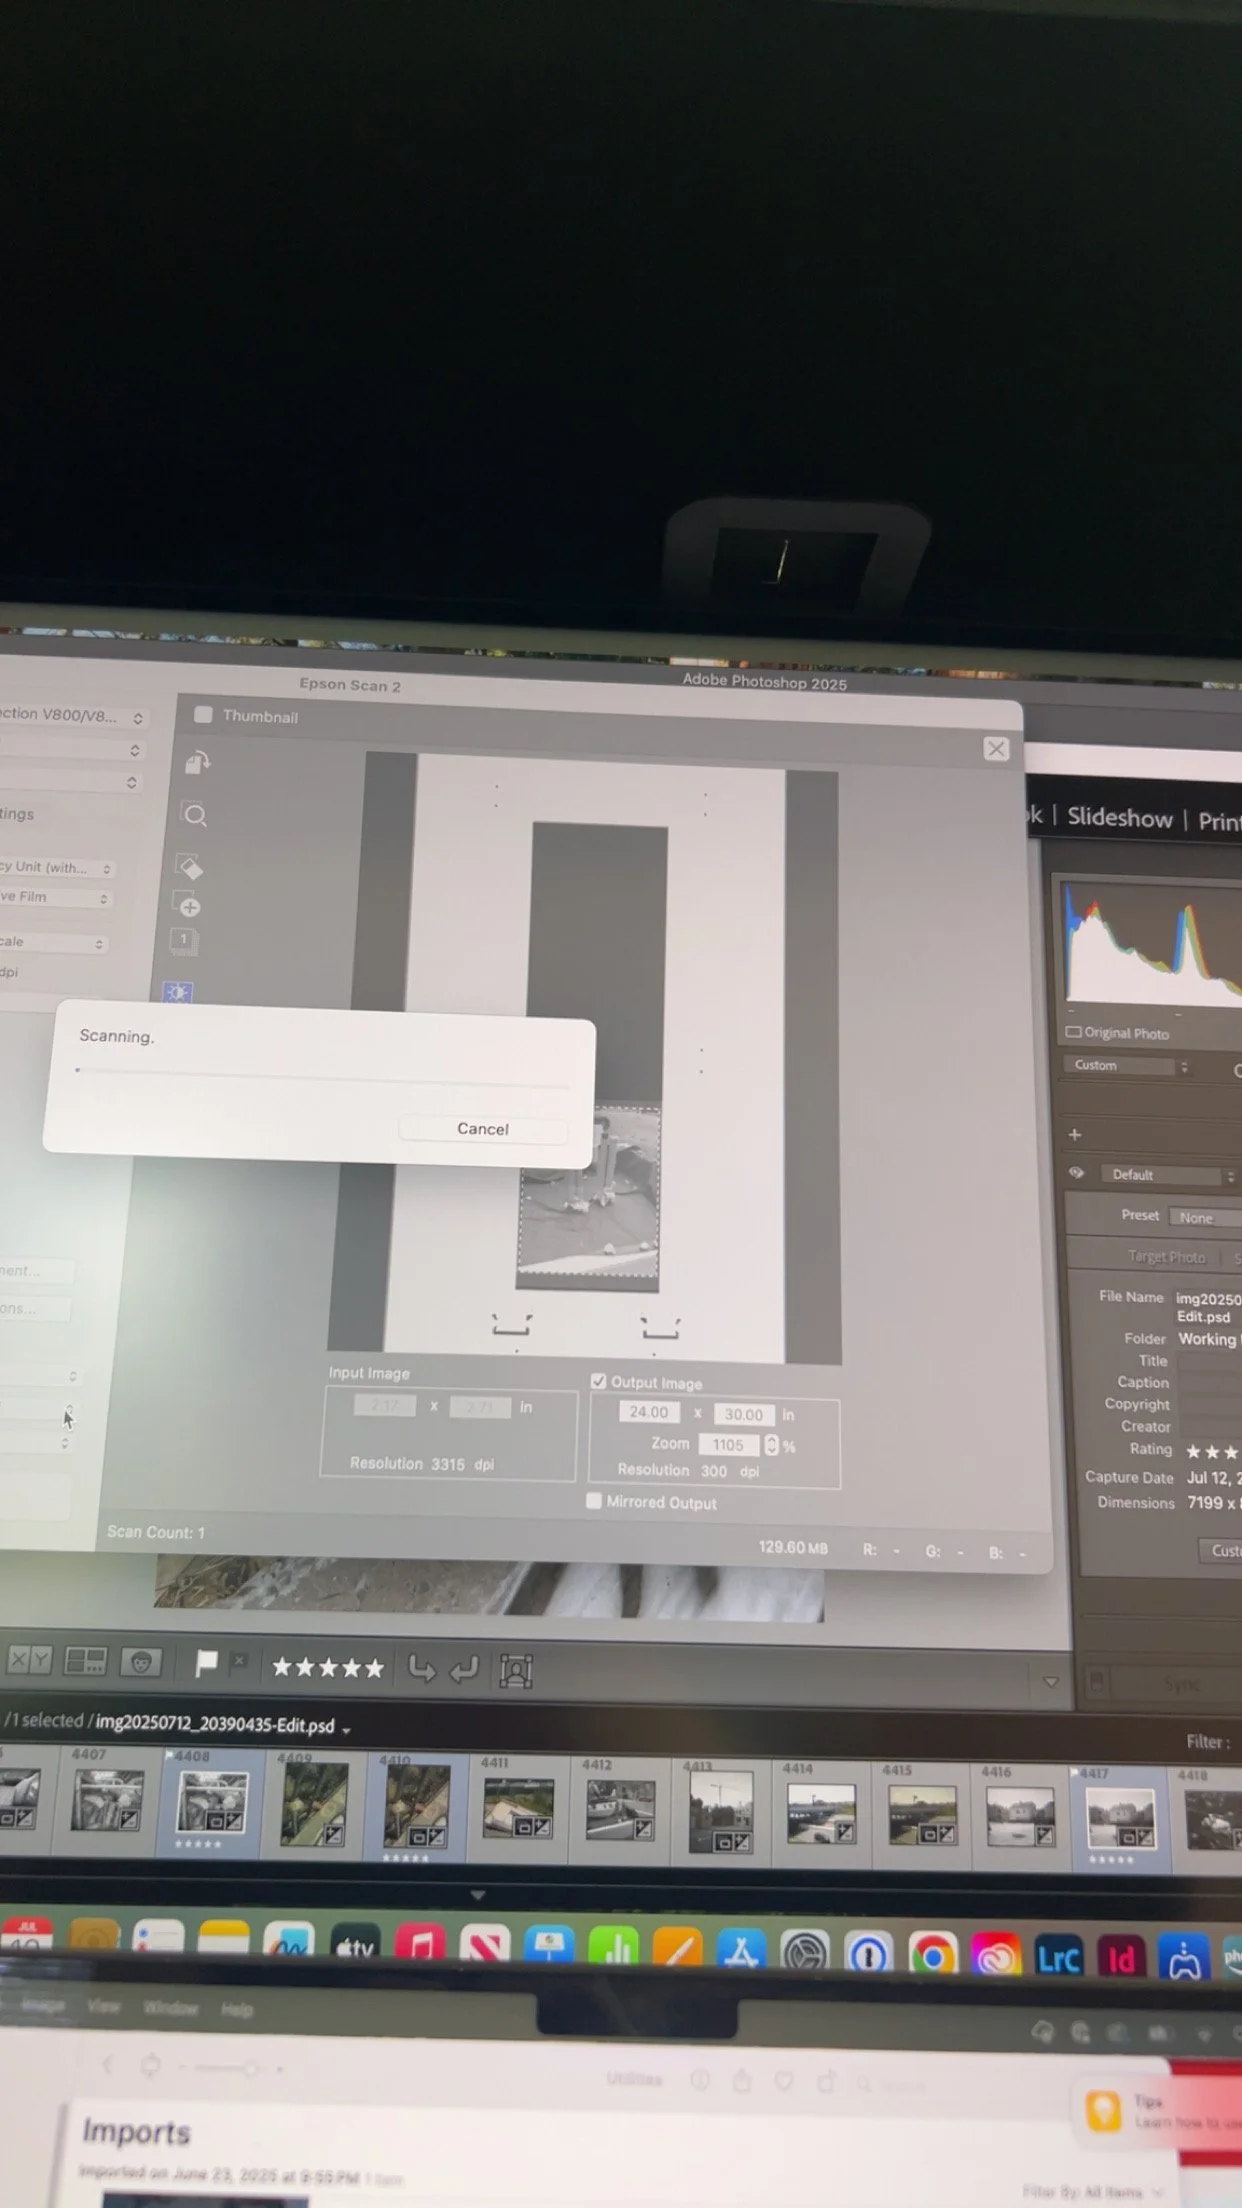1242x2208 pixels.
Task: Enable the Mirrored Output checkbox
Action: [x=593, y=1501]
